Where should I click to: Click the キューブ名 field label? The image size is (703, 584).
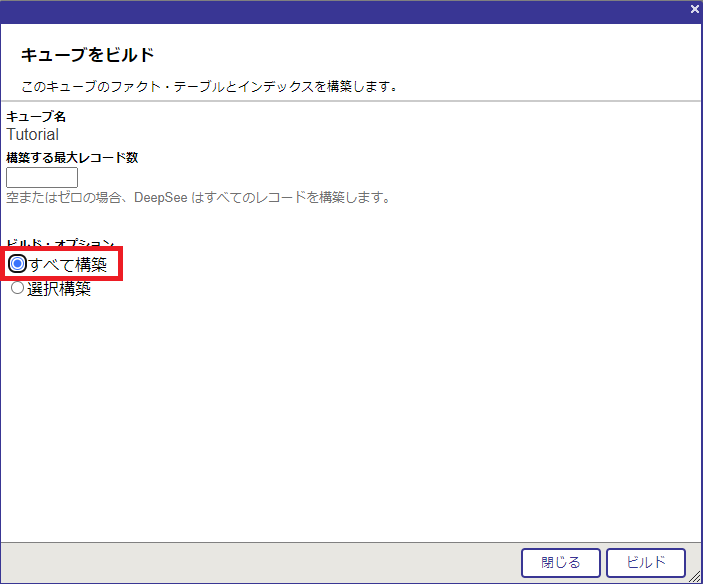point(36,117)
